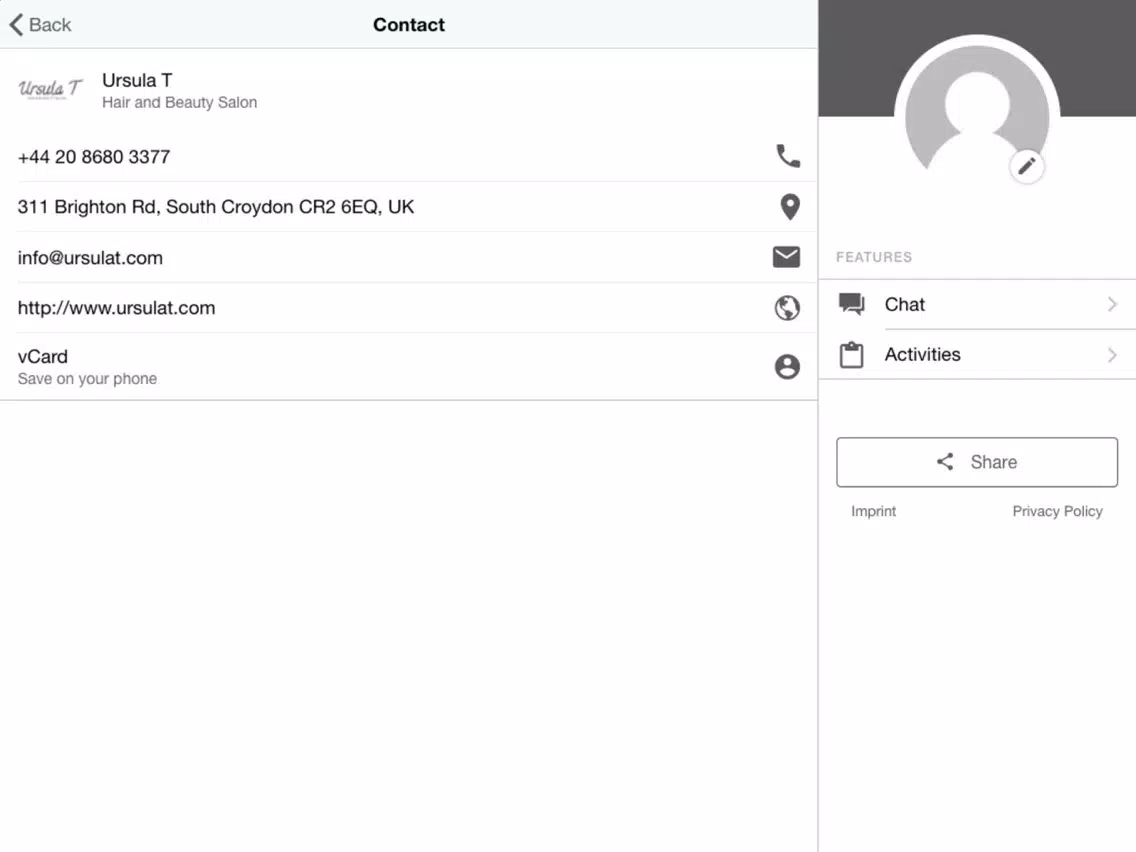Image resolution: width=1136 pixels, height=852 pixels.
Task: Tap the email envelope icon
Action: coord(786,257)
